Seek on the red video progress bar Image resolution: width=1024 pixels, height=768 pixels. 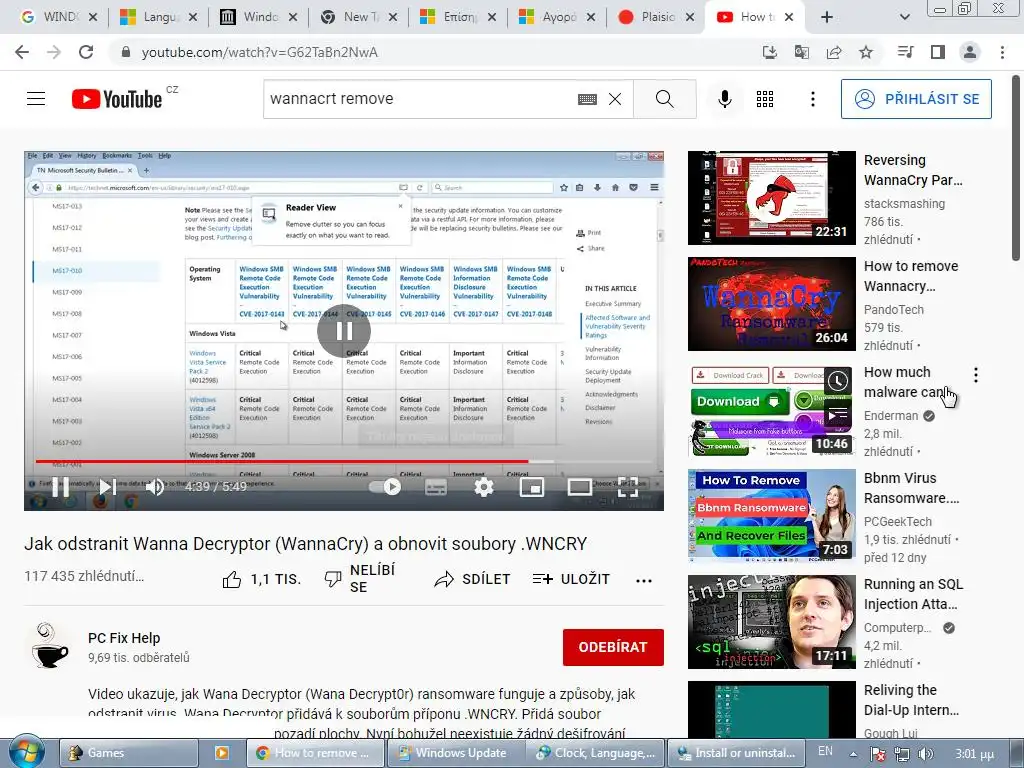344,461
